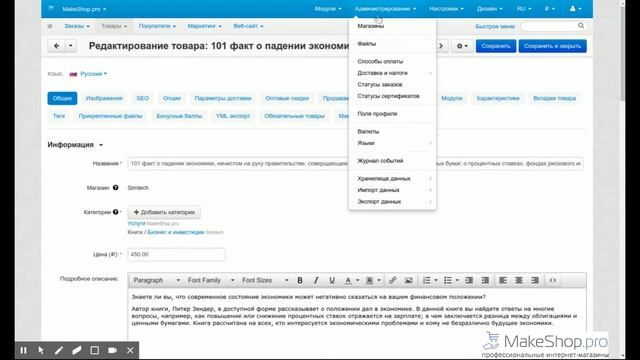
Task: Open the Настройки dropdown menu
Action: [446, 9]
